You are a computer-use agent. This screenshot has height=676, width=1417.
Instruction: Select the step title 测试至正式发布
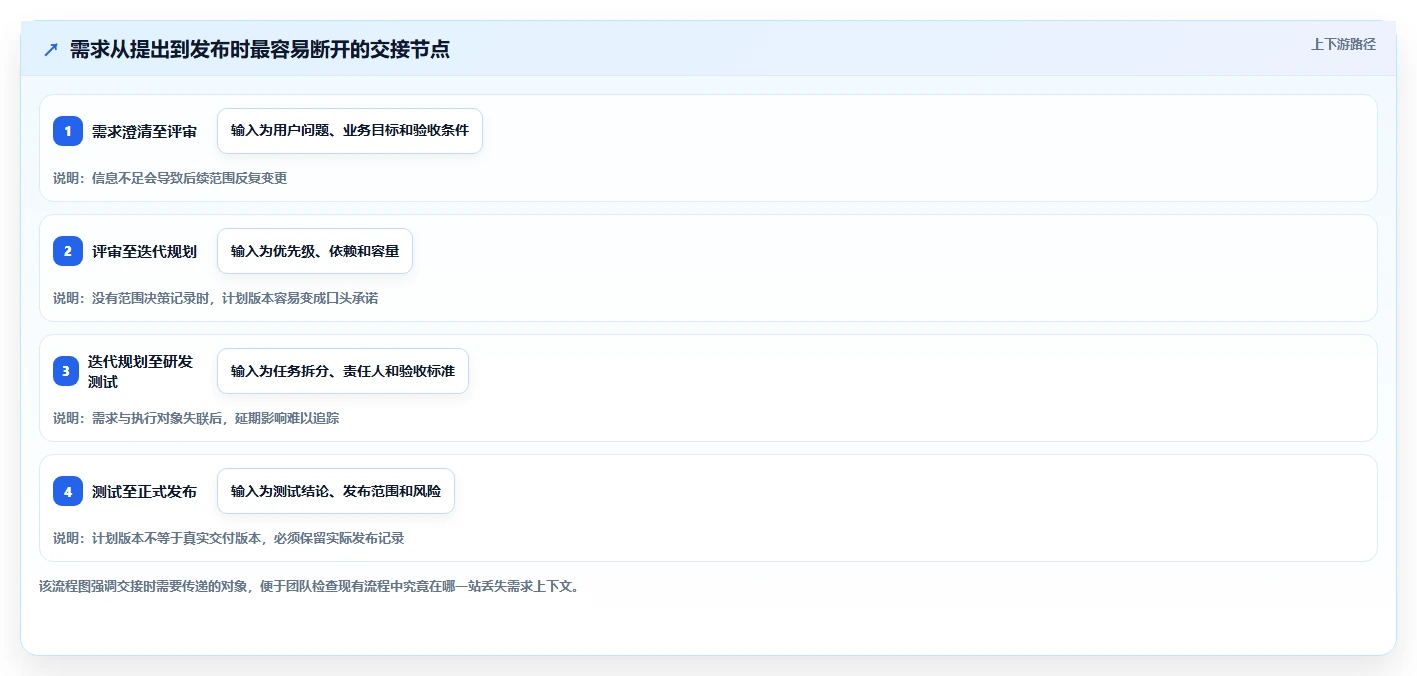(144, 491)
